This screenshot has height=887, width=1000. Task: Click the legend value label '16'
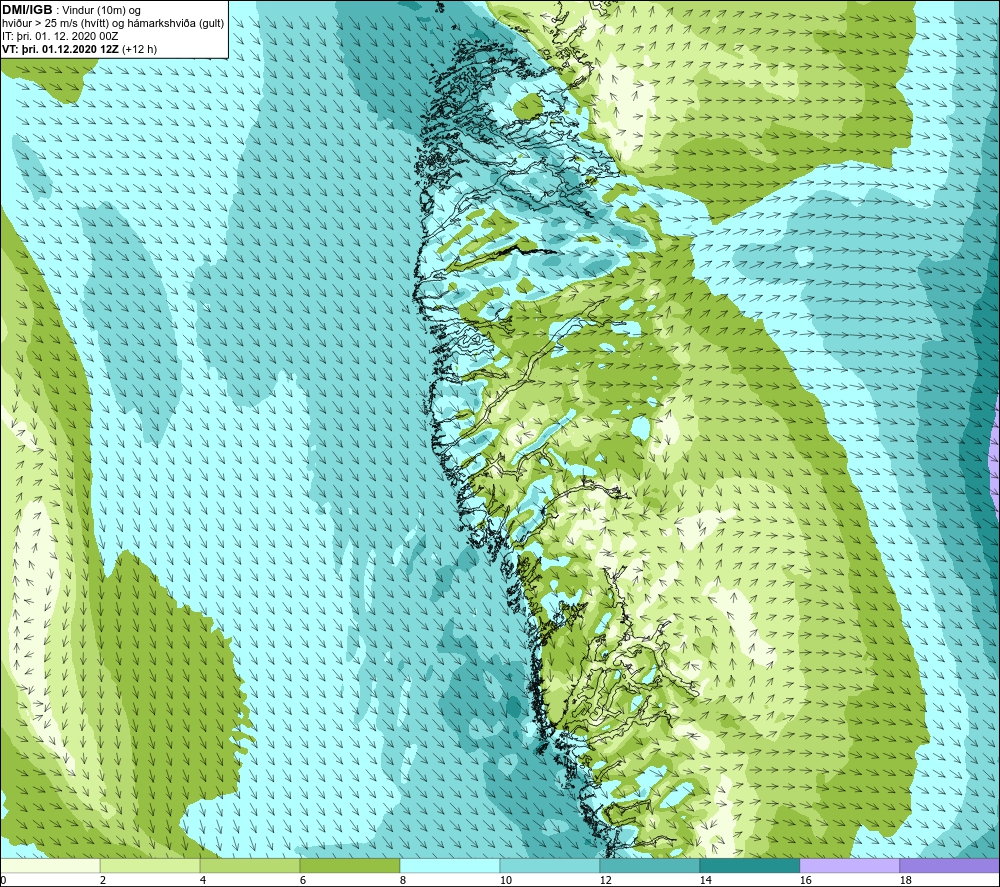pyautogui.click(x=805, y=880)
